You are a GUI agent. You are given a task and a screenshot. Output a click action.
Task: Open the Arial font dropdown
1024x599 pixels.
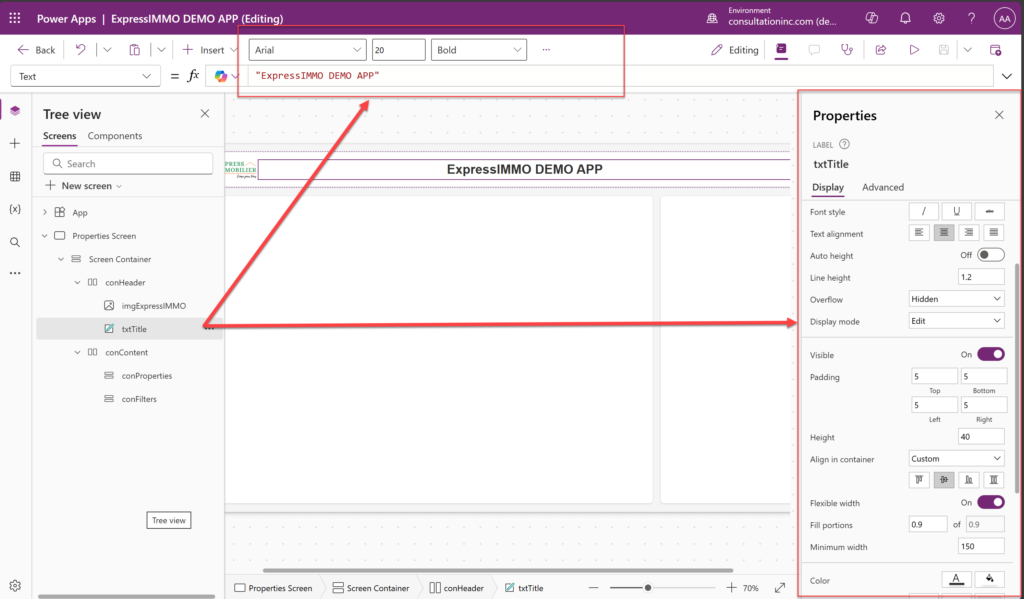pos(307,50)
